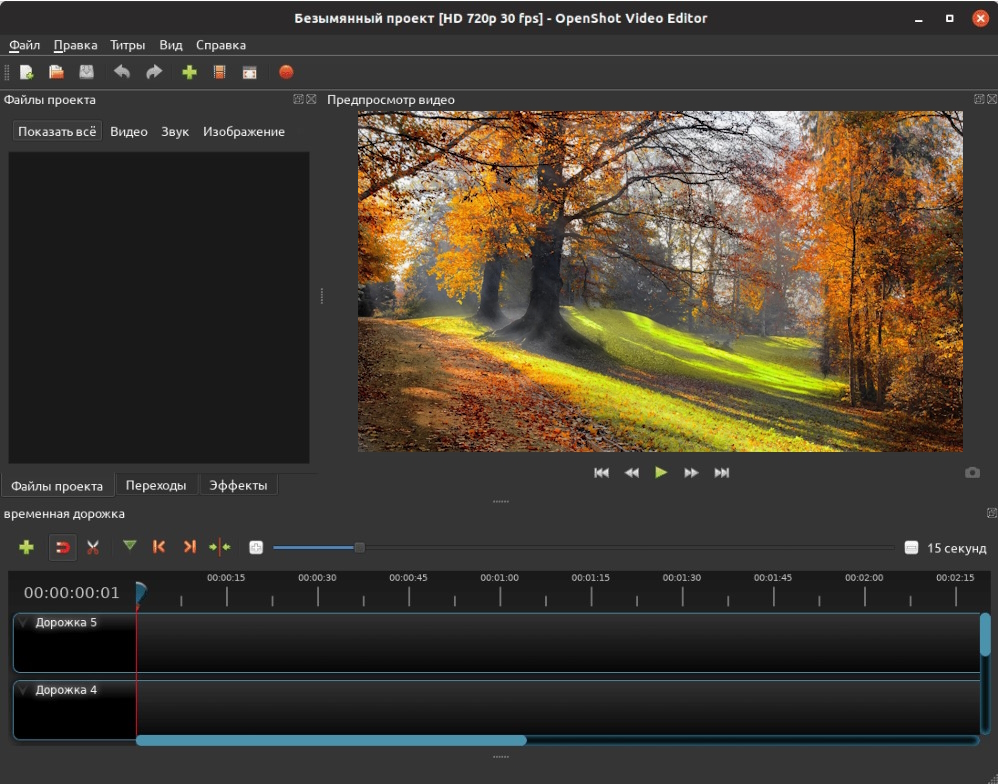Viewport: 998px width, 784px height.
Task: Show only Видео files filter
Action: [128, 132]
